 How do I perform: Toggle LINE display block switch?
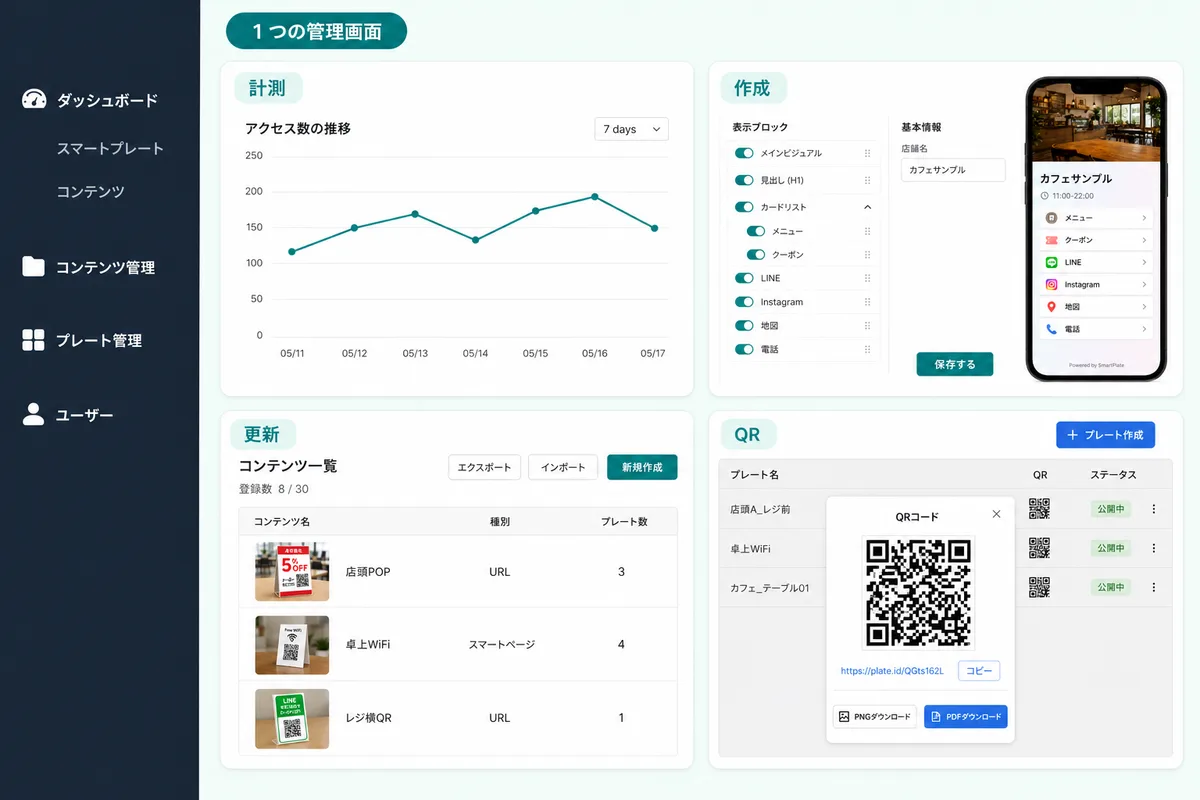coord(744,278)
